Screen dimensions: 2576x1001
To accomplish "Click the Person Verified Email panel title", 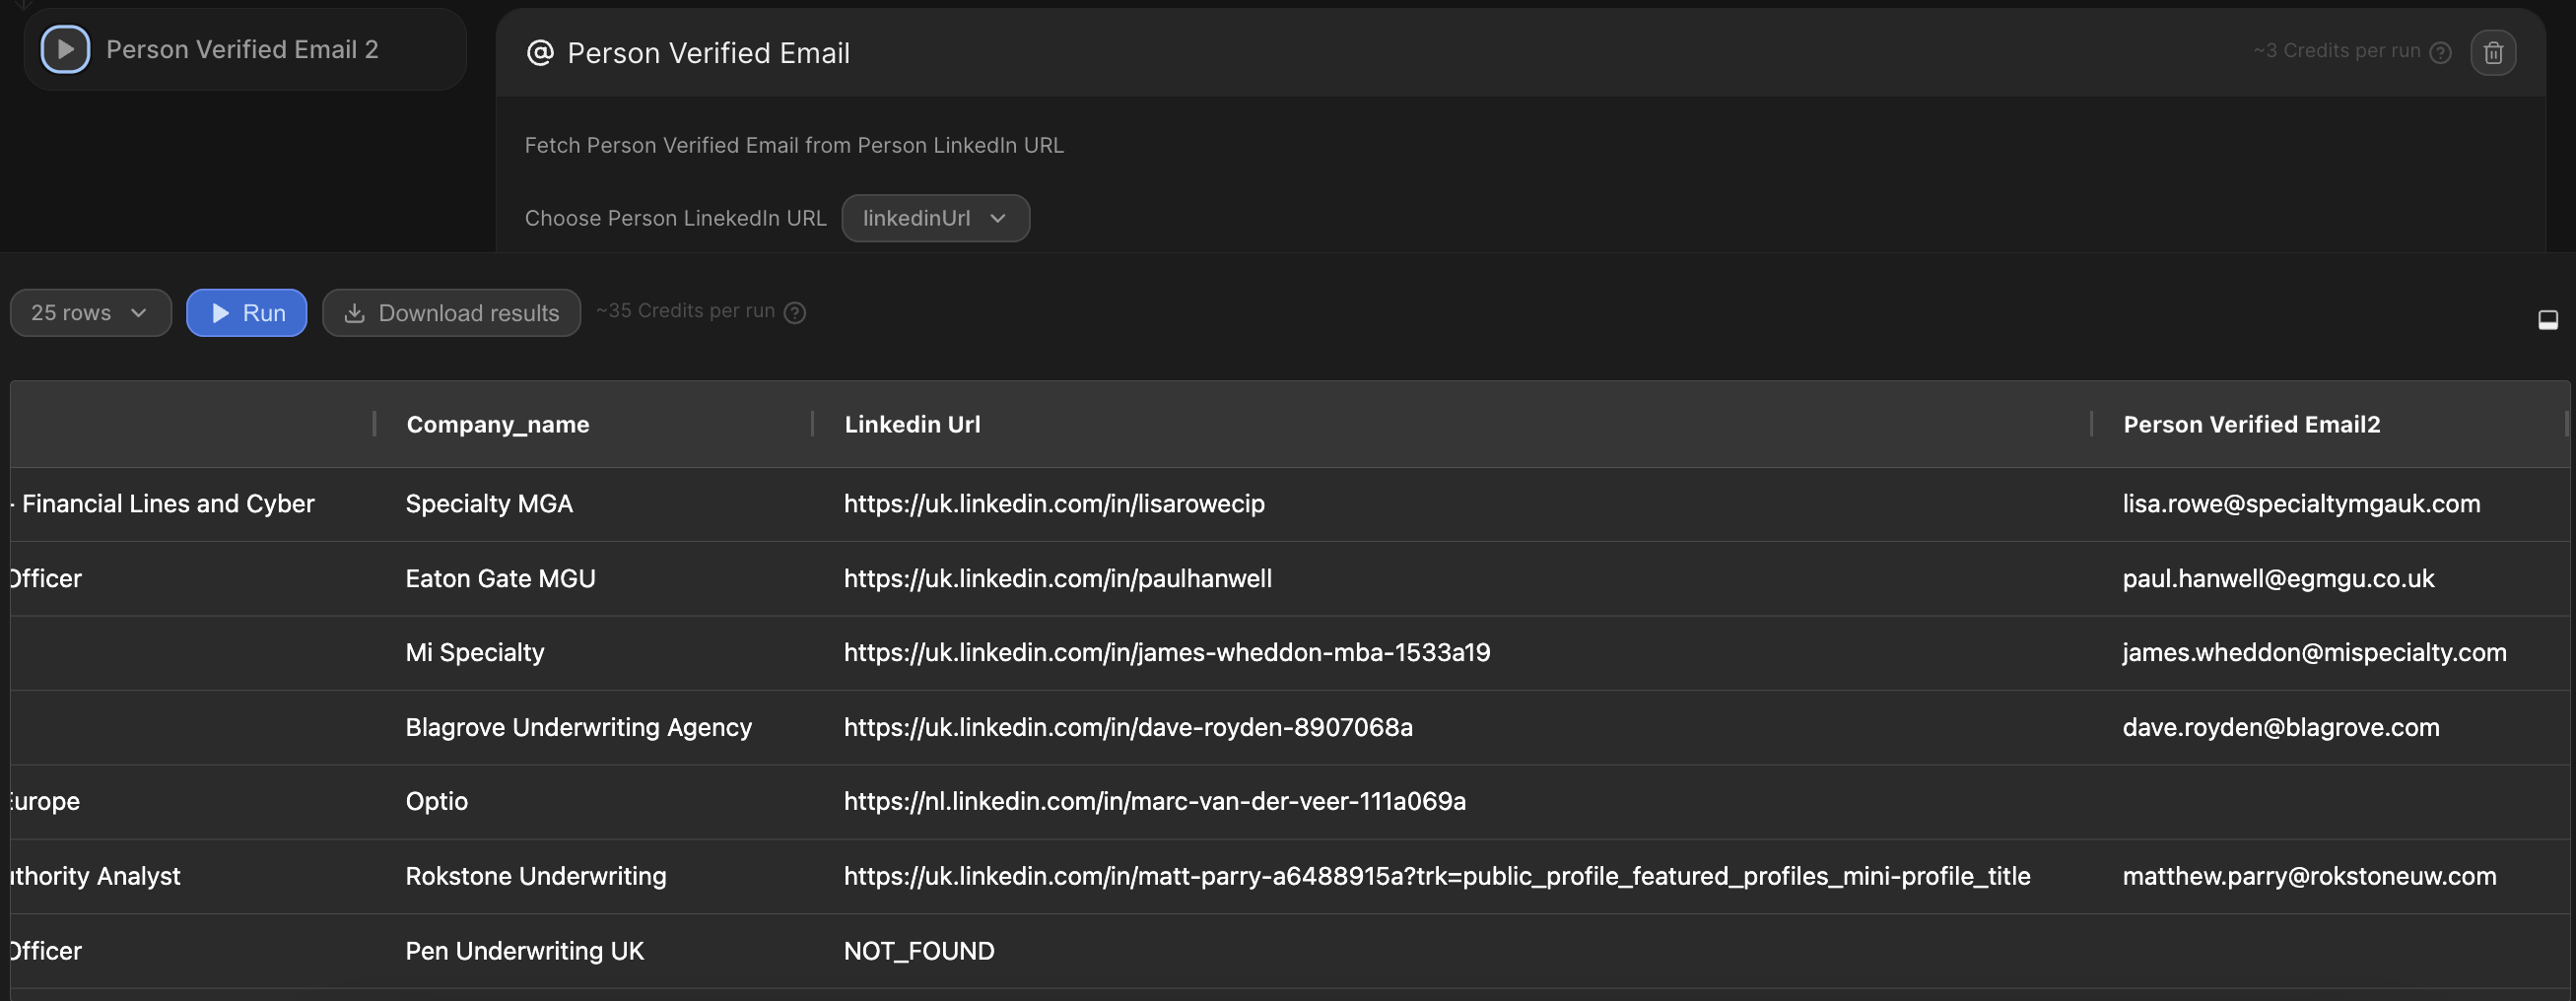I will (x=708, y=54).
